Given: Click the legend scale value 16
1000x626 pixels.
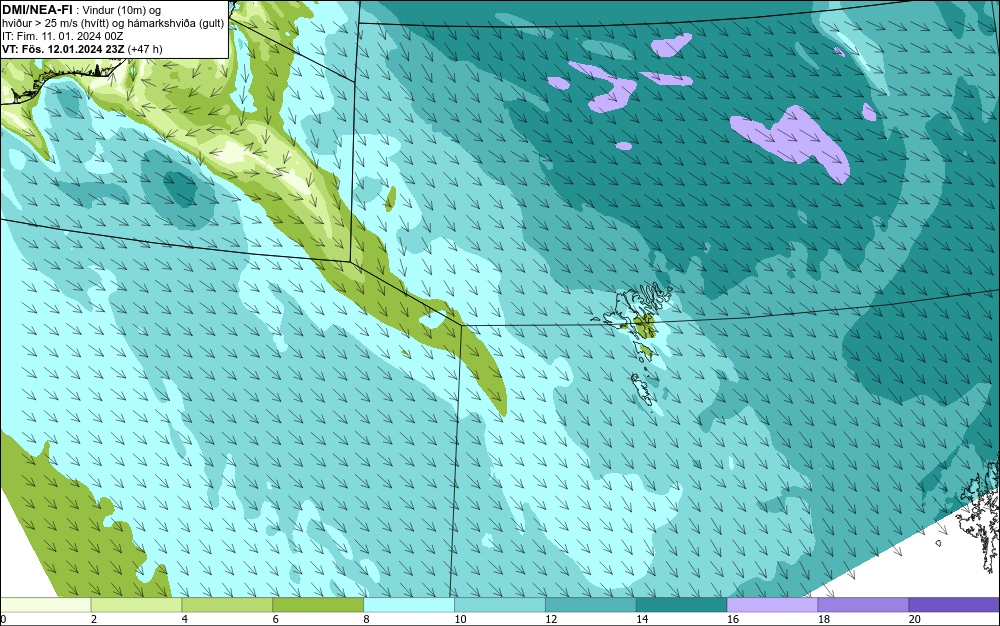Looking at the screenshot, I should coord(733,619).
